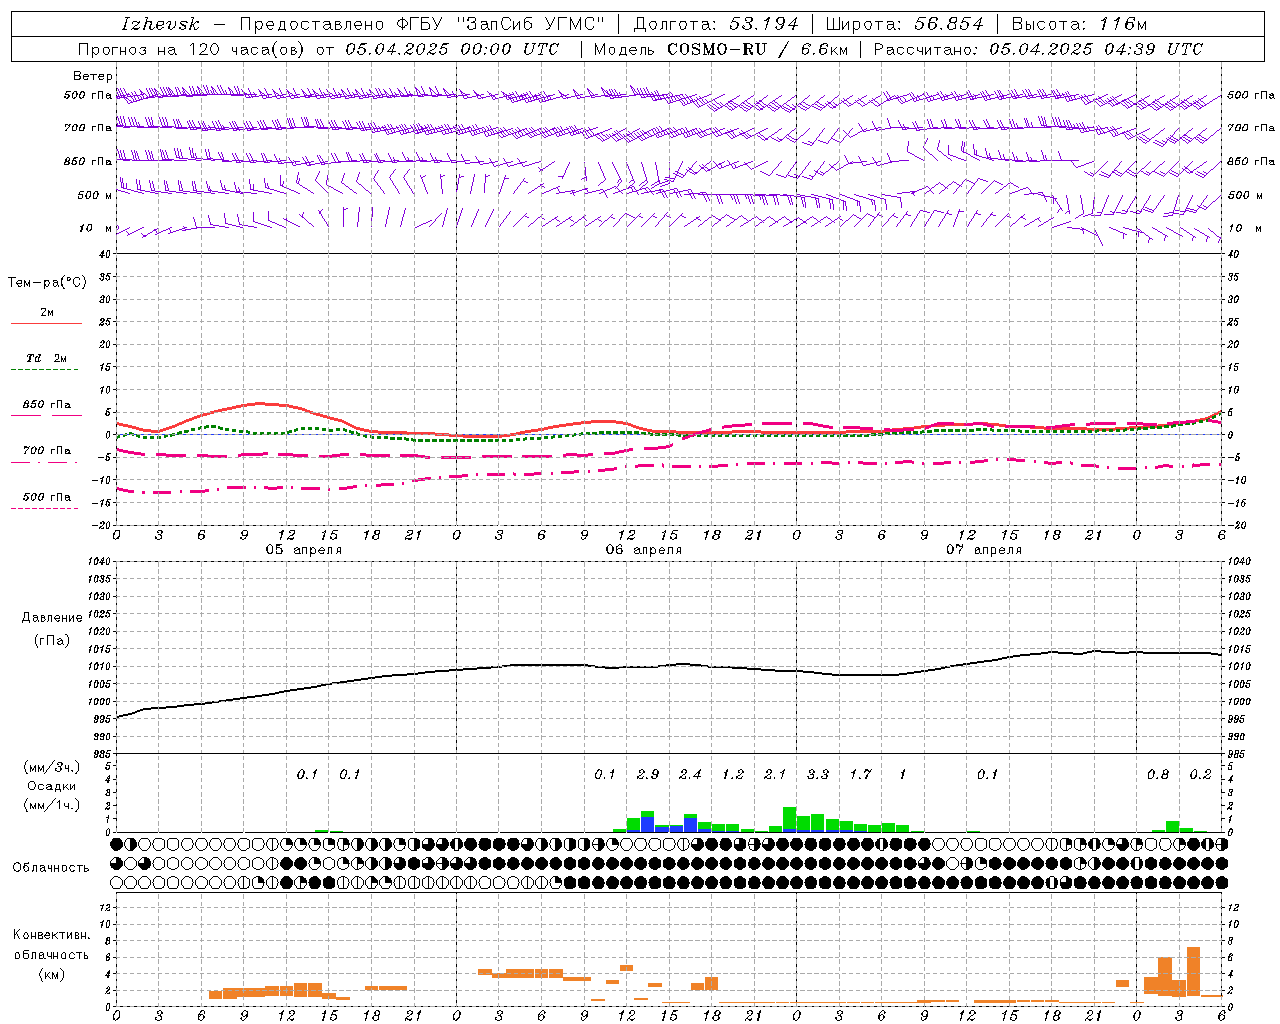The height and width of the screenshot is (1024, 1280).
Task: Click the 0.2 precipitation amount value
Action: [1200, 774]
